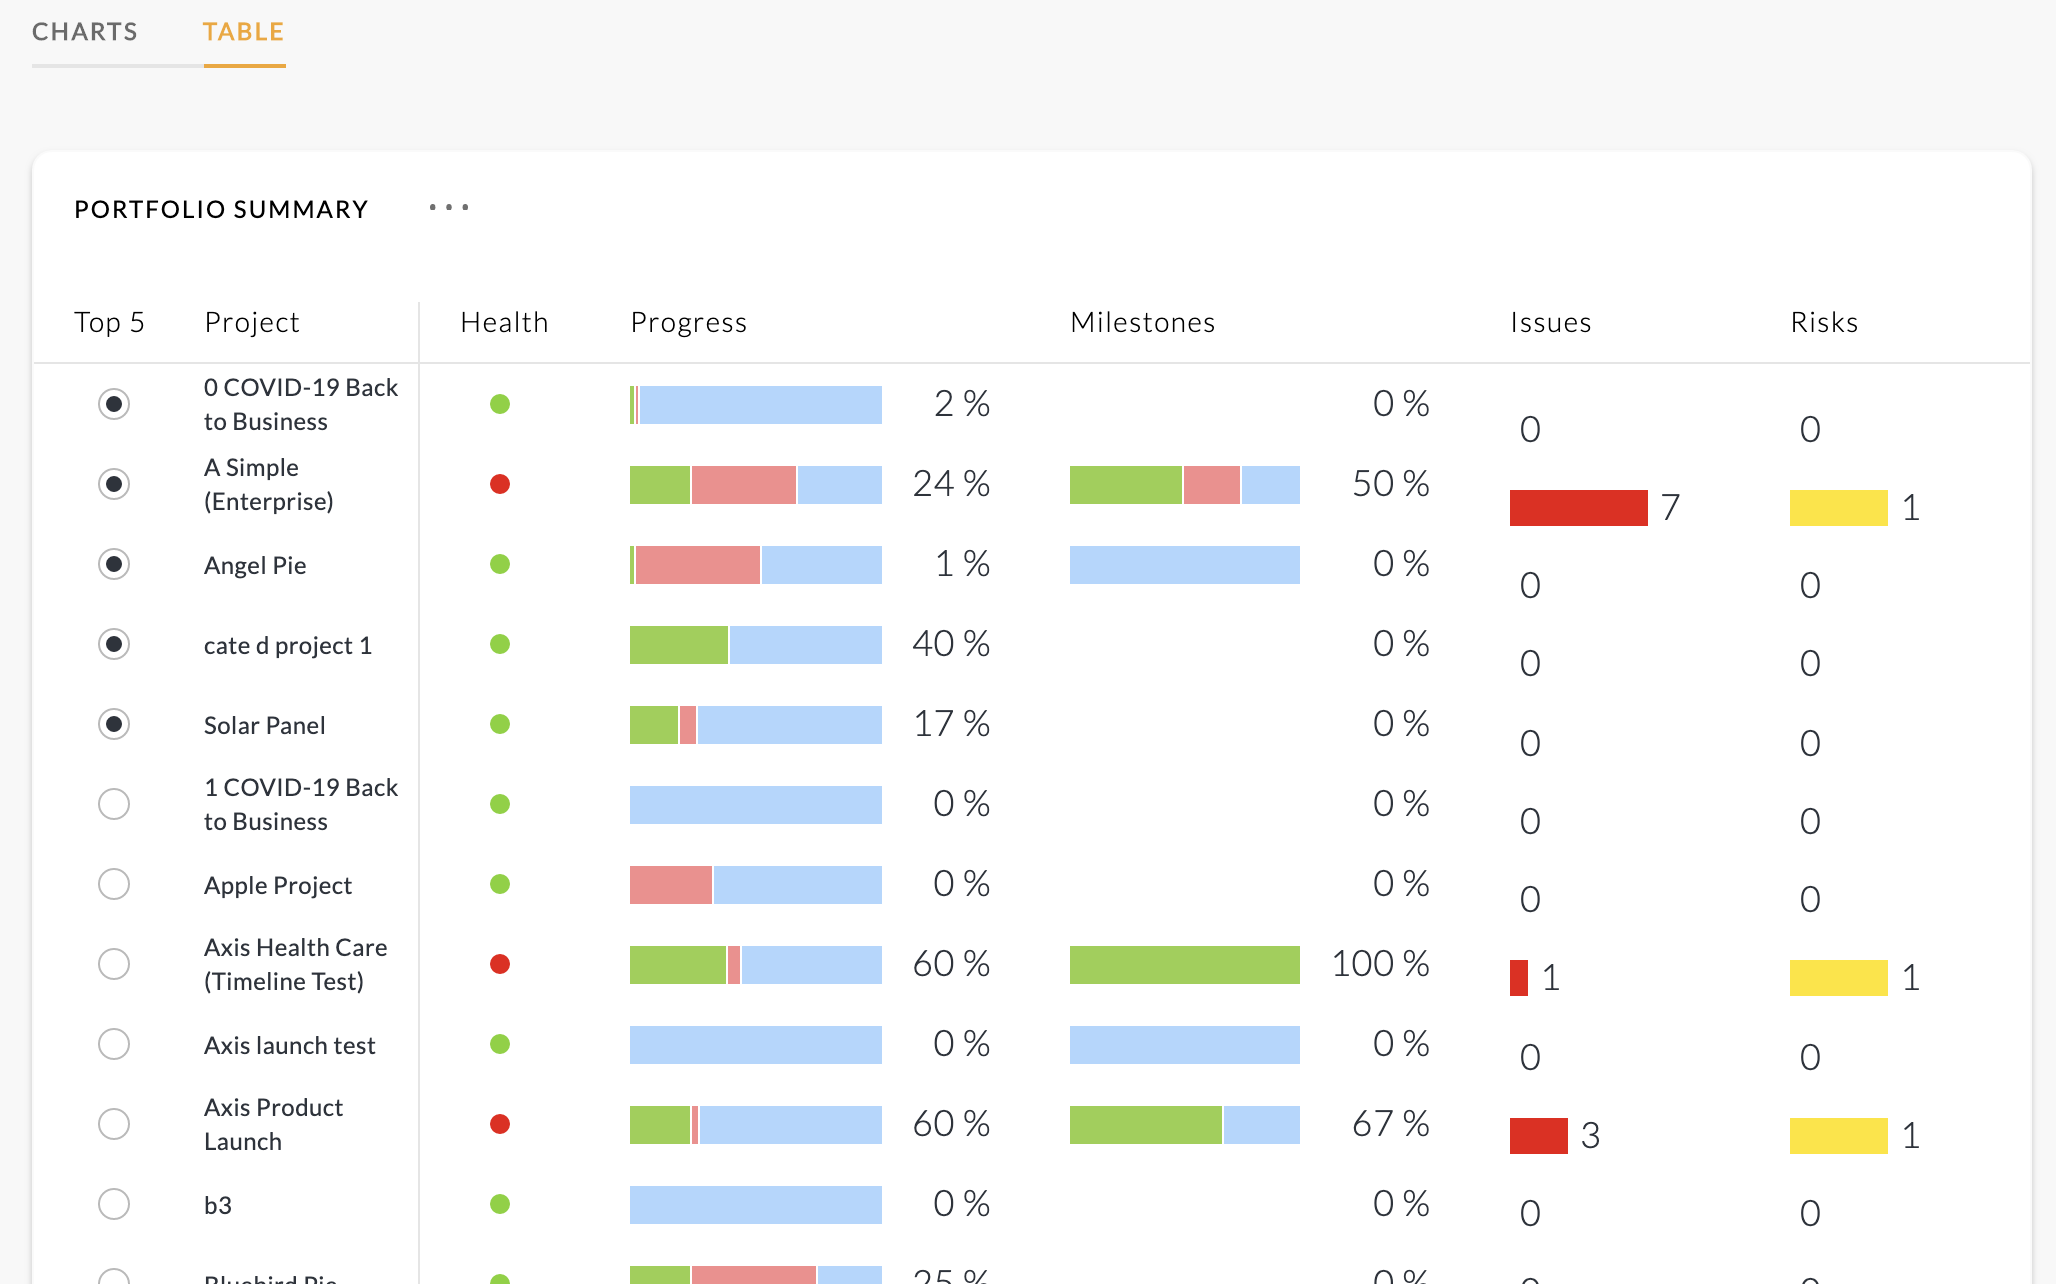The image size is (2056, 1284).
Task: Open the Axis Health Care (Timeline Test) project
Action: 296,964
